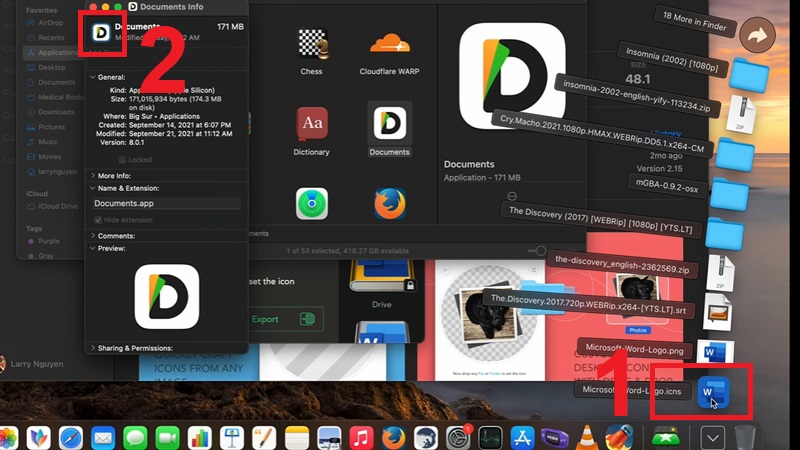Open the purple game console Dock icon
Screen dimensions: 800x450
point(554,438)
